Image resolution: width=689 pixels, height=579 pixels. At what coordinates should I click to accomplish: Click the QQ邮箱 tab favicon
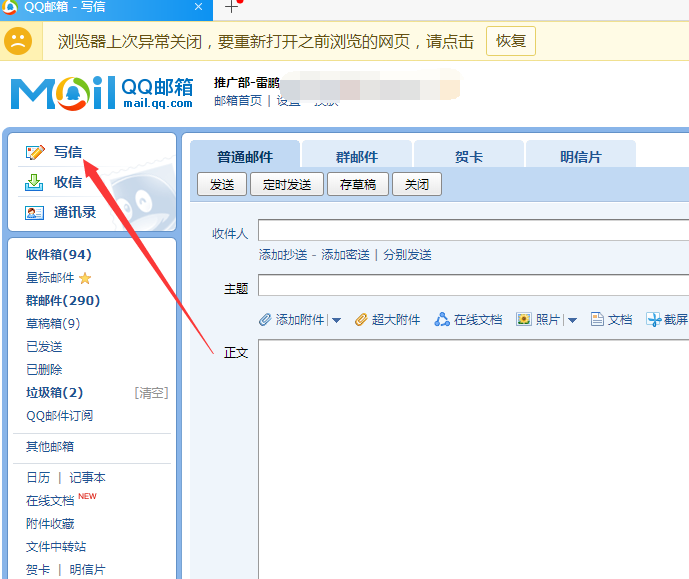click(x=10, y=7)
